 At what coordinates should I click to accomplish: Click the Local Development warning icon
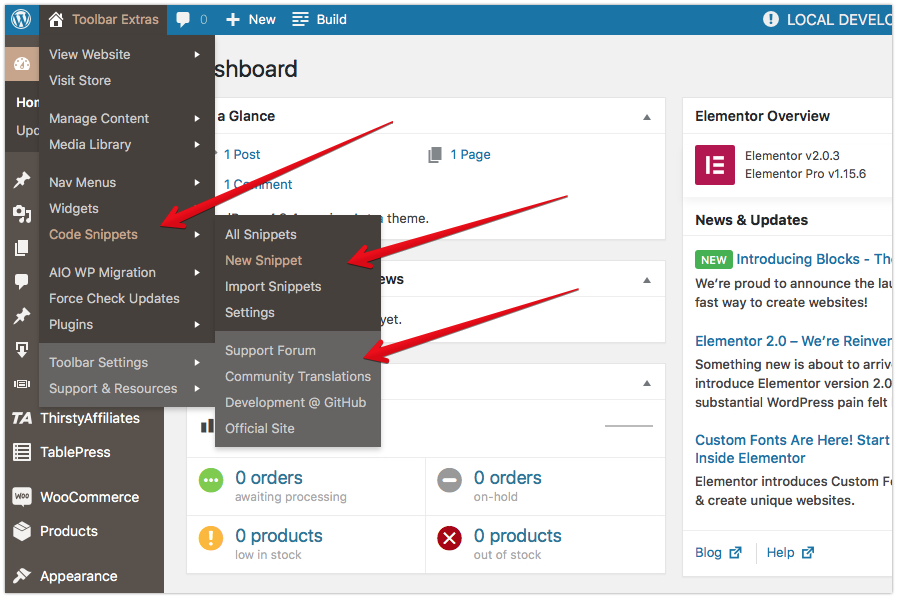pyautogui.click(x=771, y=19)
